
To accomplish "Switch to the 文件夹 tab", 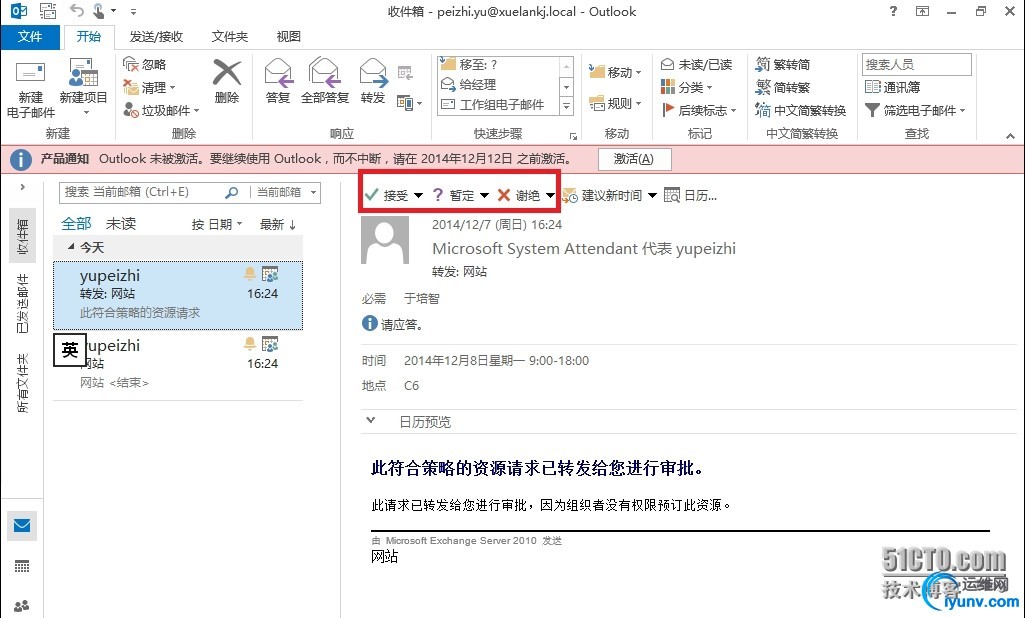I will tap(229, 37).
